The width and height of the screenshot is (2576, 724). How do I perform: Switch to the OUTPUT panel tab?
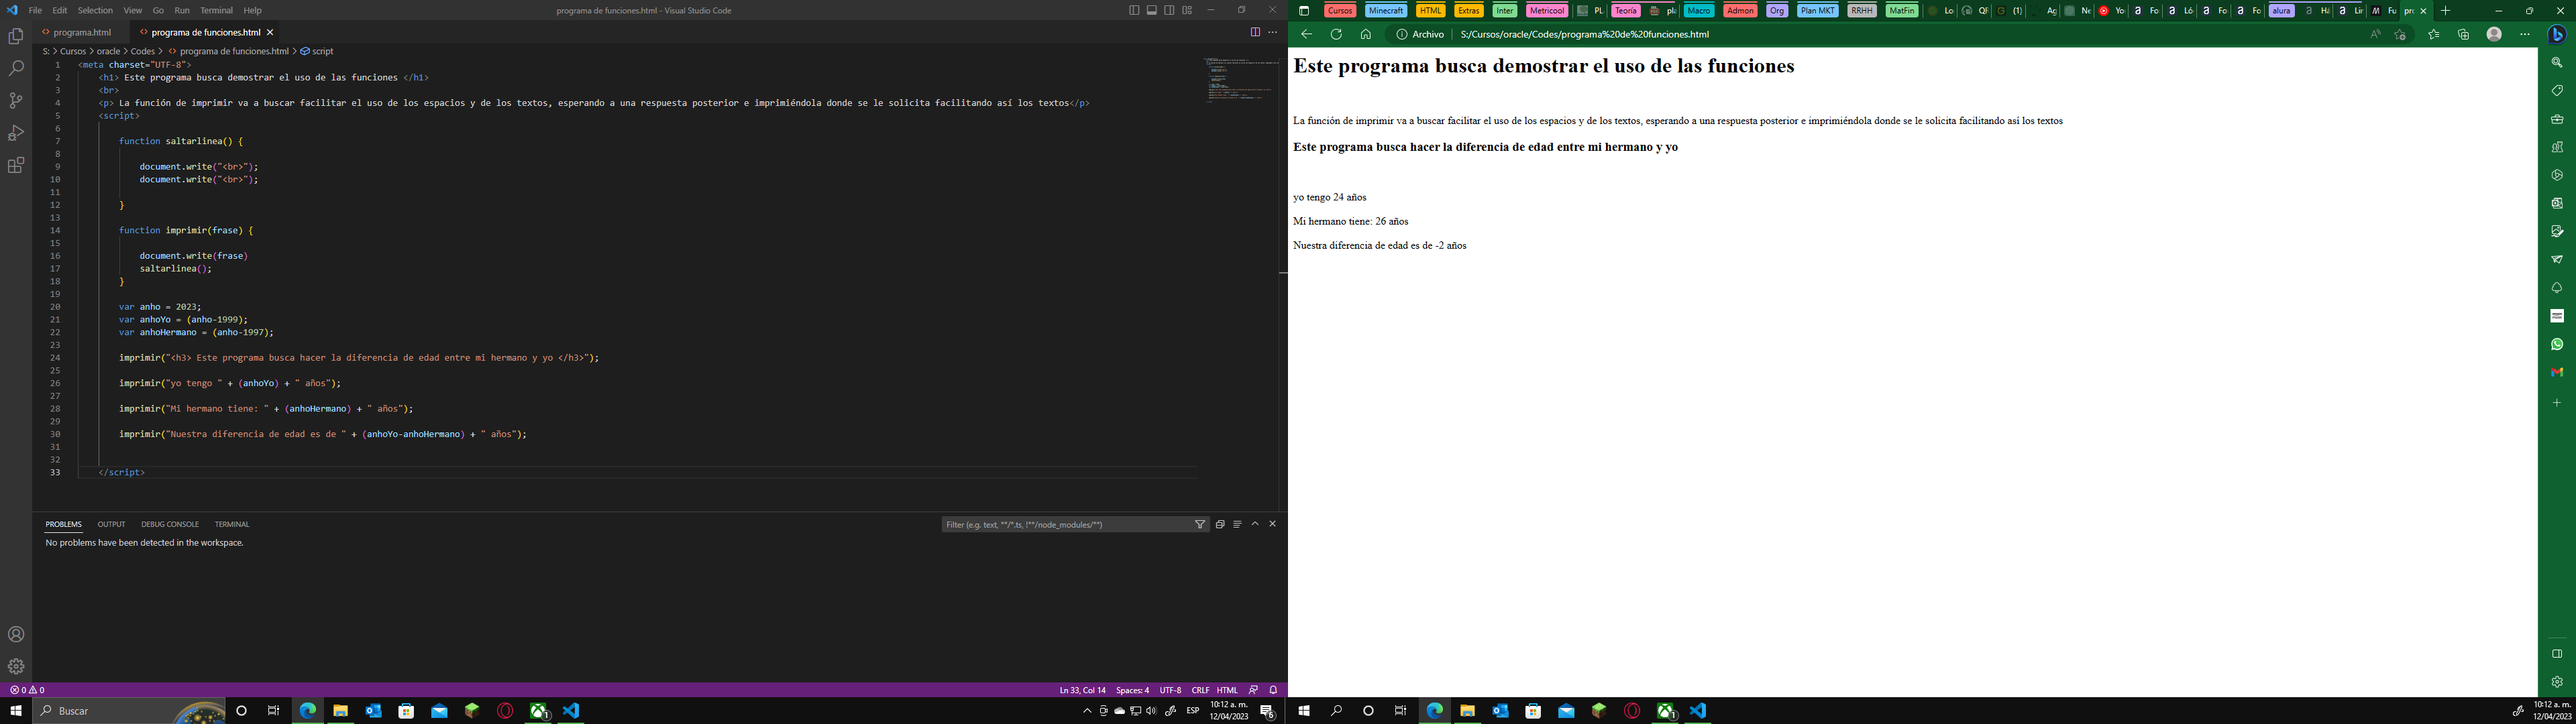click(x=111, y=524)
